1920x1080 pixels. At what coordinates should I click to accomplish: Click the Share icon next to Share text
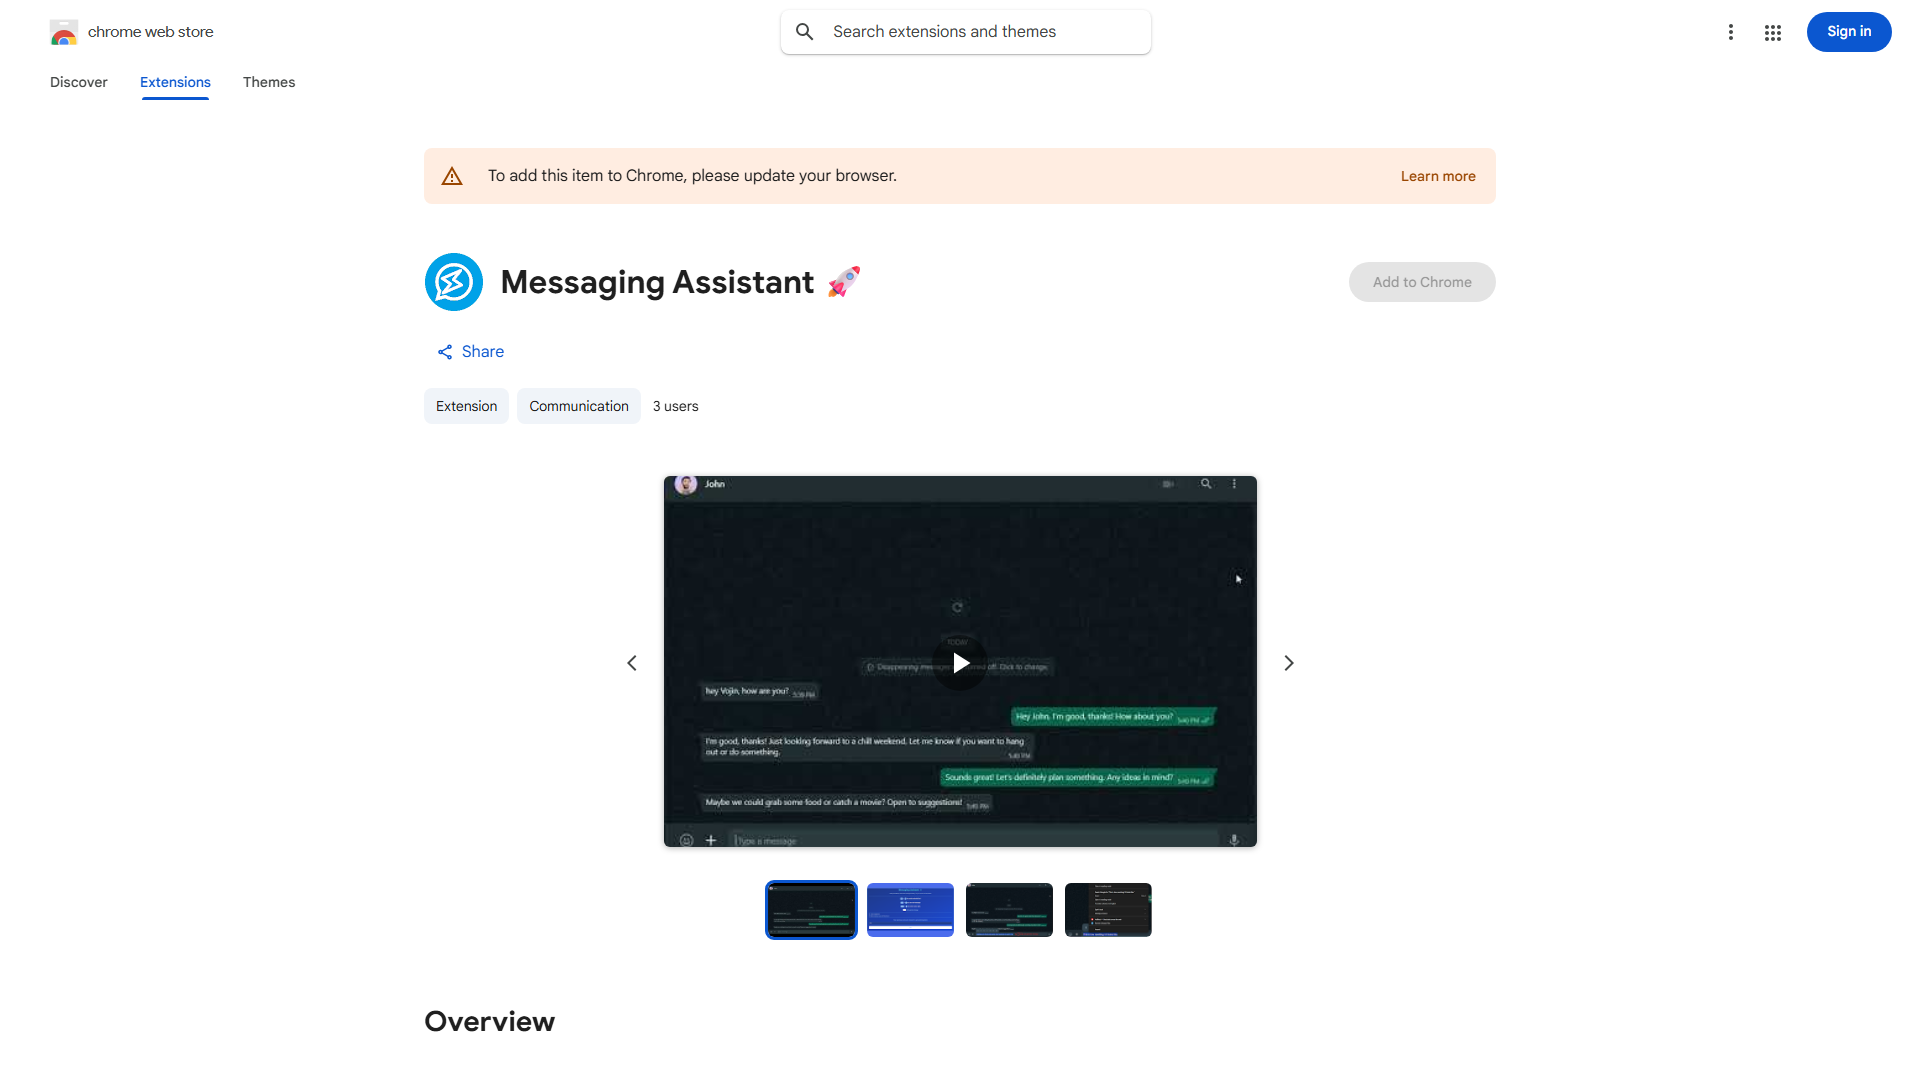(x=445, y=352)
